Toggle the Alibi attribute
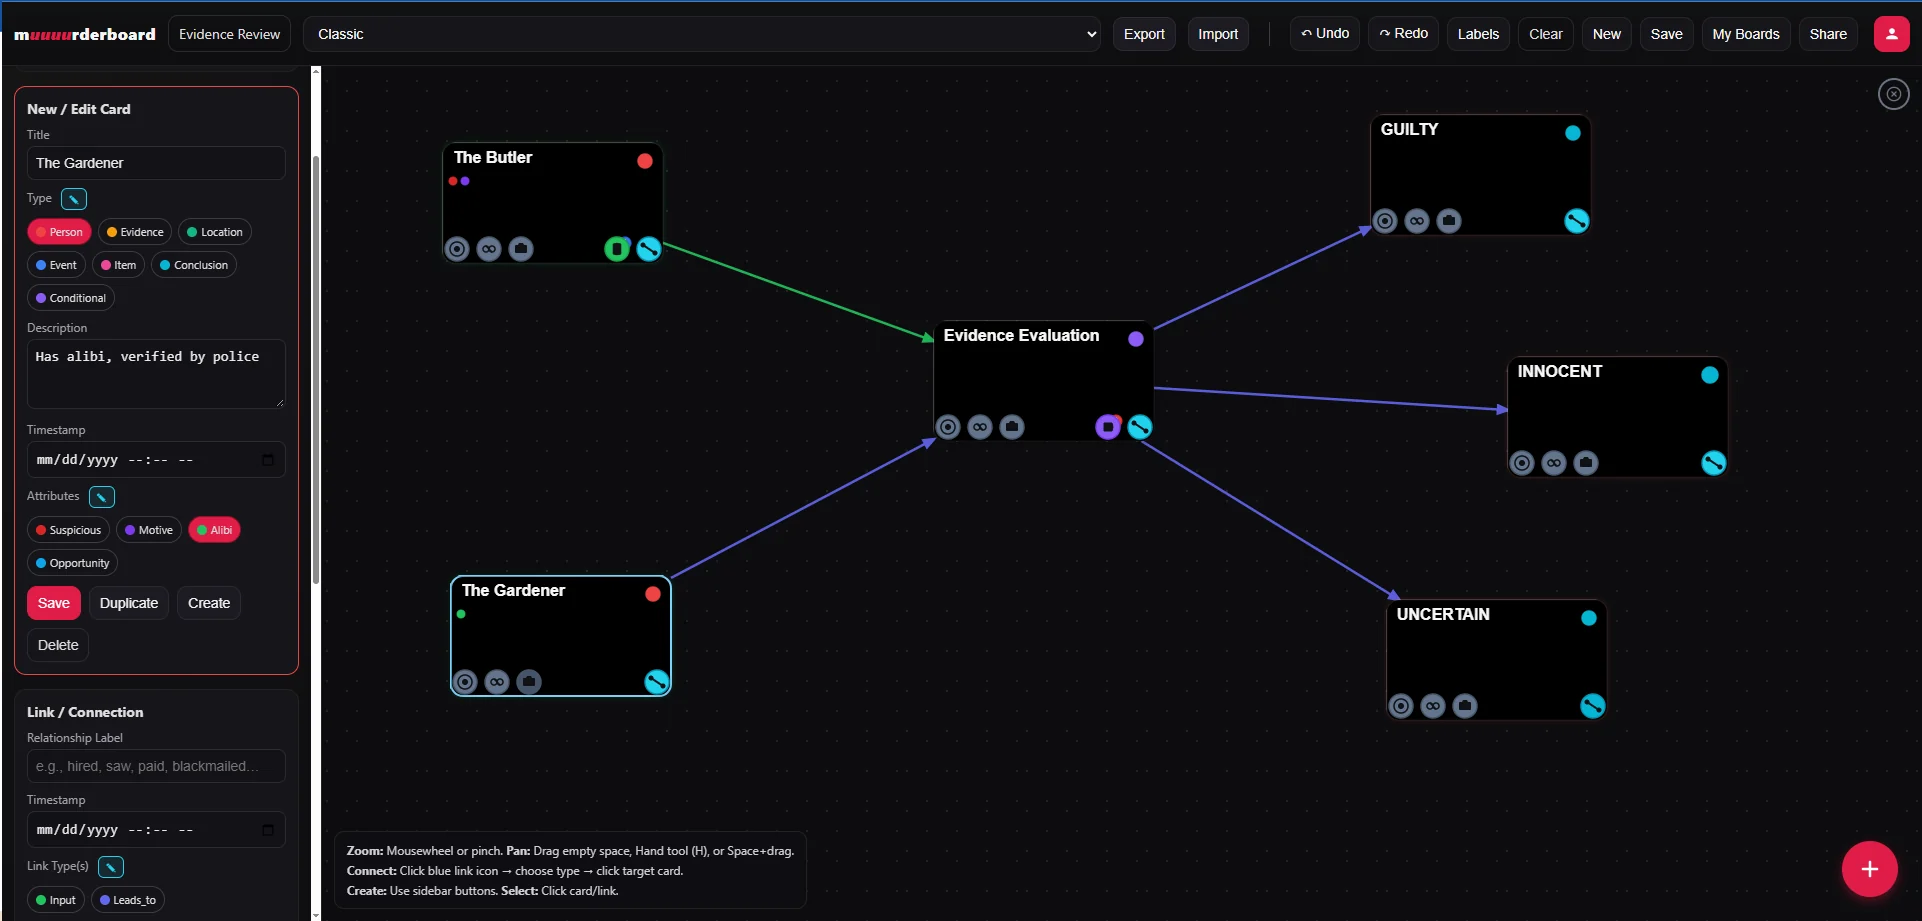The width and height of the screenshot is (1922, 921). [x=214, y=530]
